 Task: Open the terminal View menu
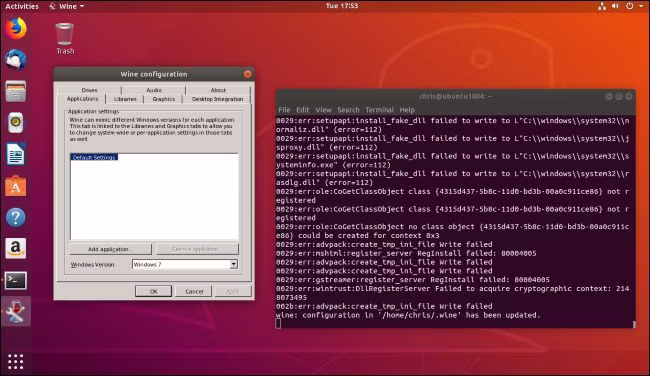click(x=323, y=110)
